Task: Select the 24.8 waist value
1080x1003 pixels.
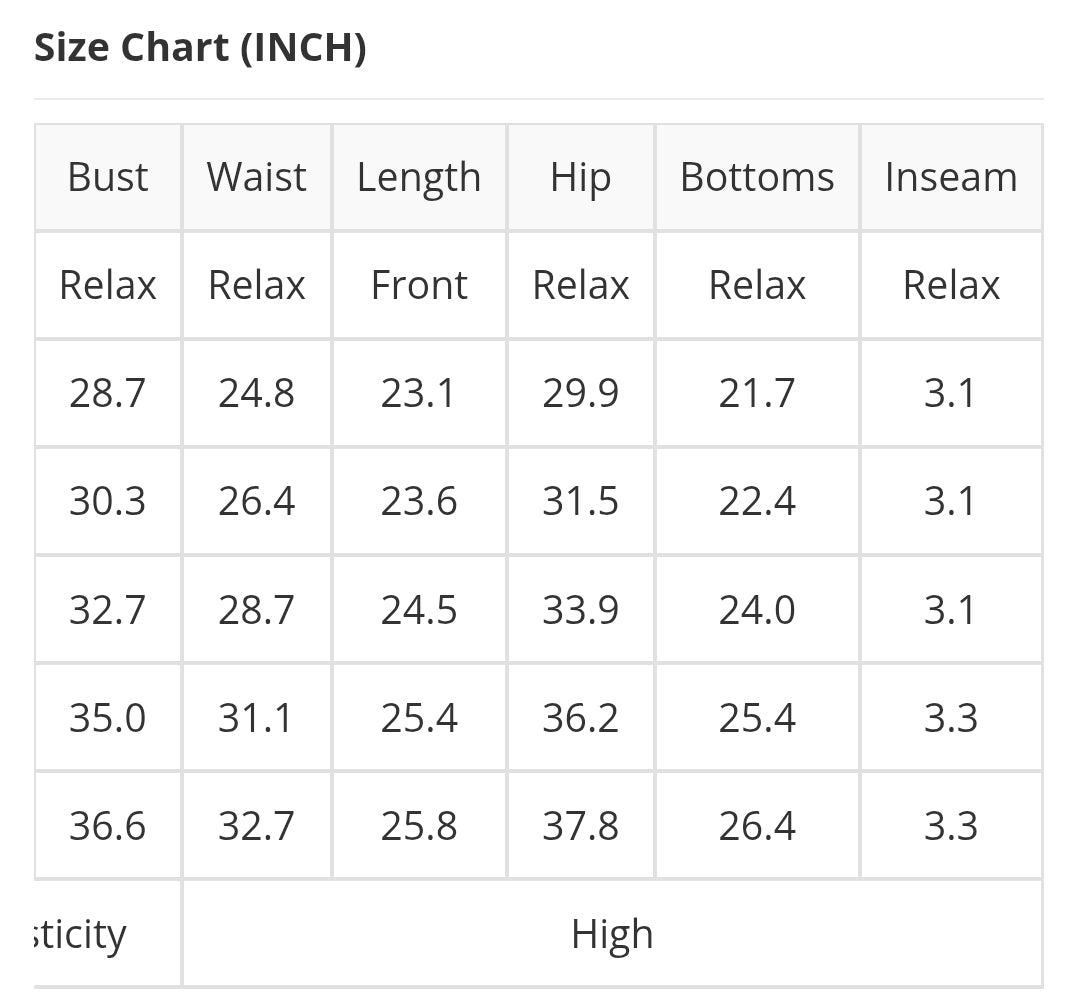Action: [256, 393]
